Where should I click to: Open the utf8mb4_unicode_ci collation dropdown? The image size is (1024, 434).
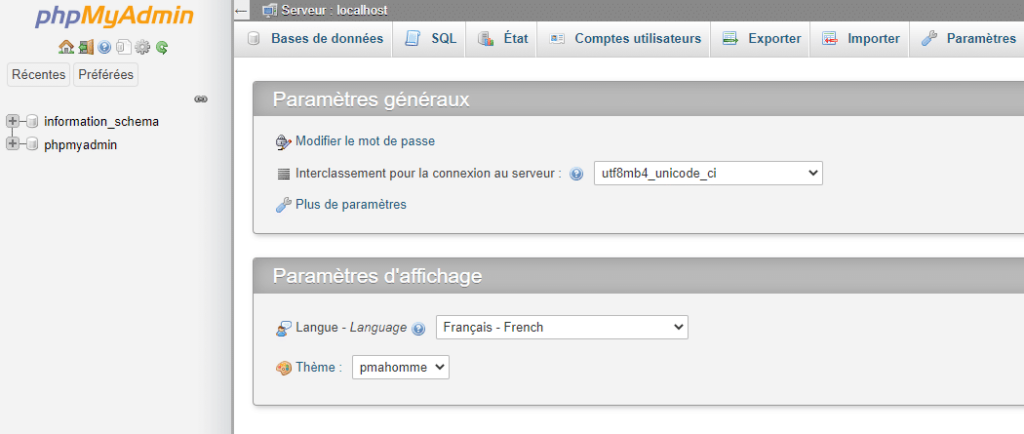[708, 174]
